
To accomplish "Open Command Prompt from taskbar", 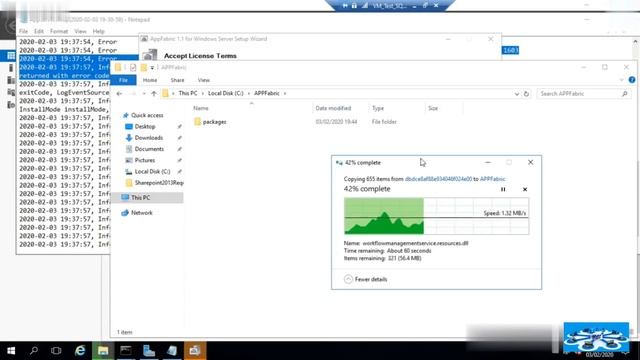I will click(x=126, y=351).
